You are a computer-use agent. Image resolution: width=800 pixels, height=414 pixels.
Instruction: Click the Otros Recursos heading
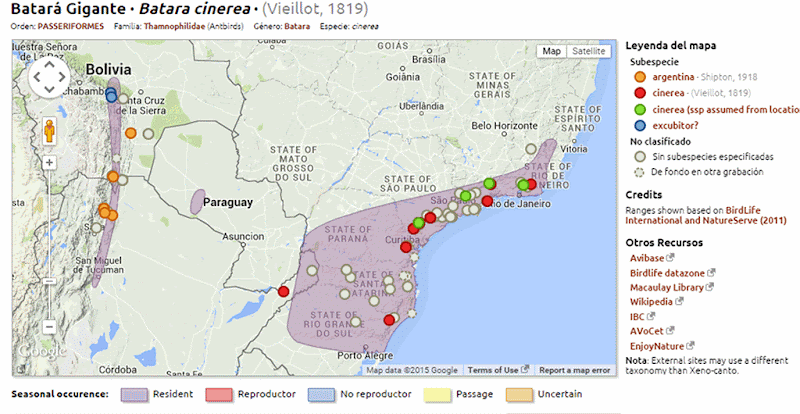(664, 242)
